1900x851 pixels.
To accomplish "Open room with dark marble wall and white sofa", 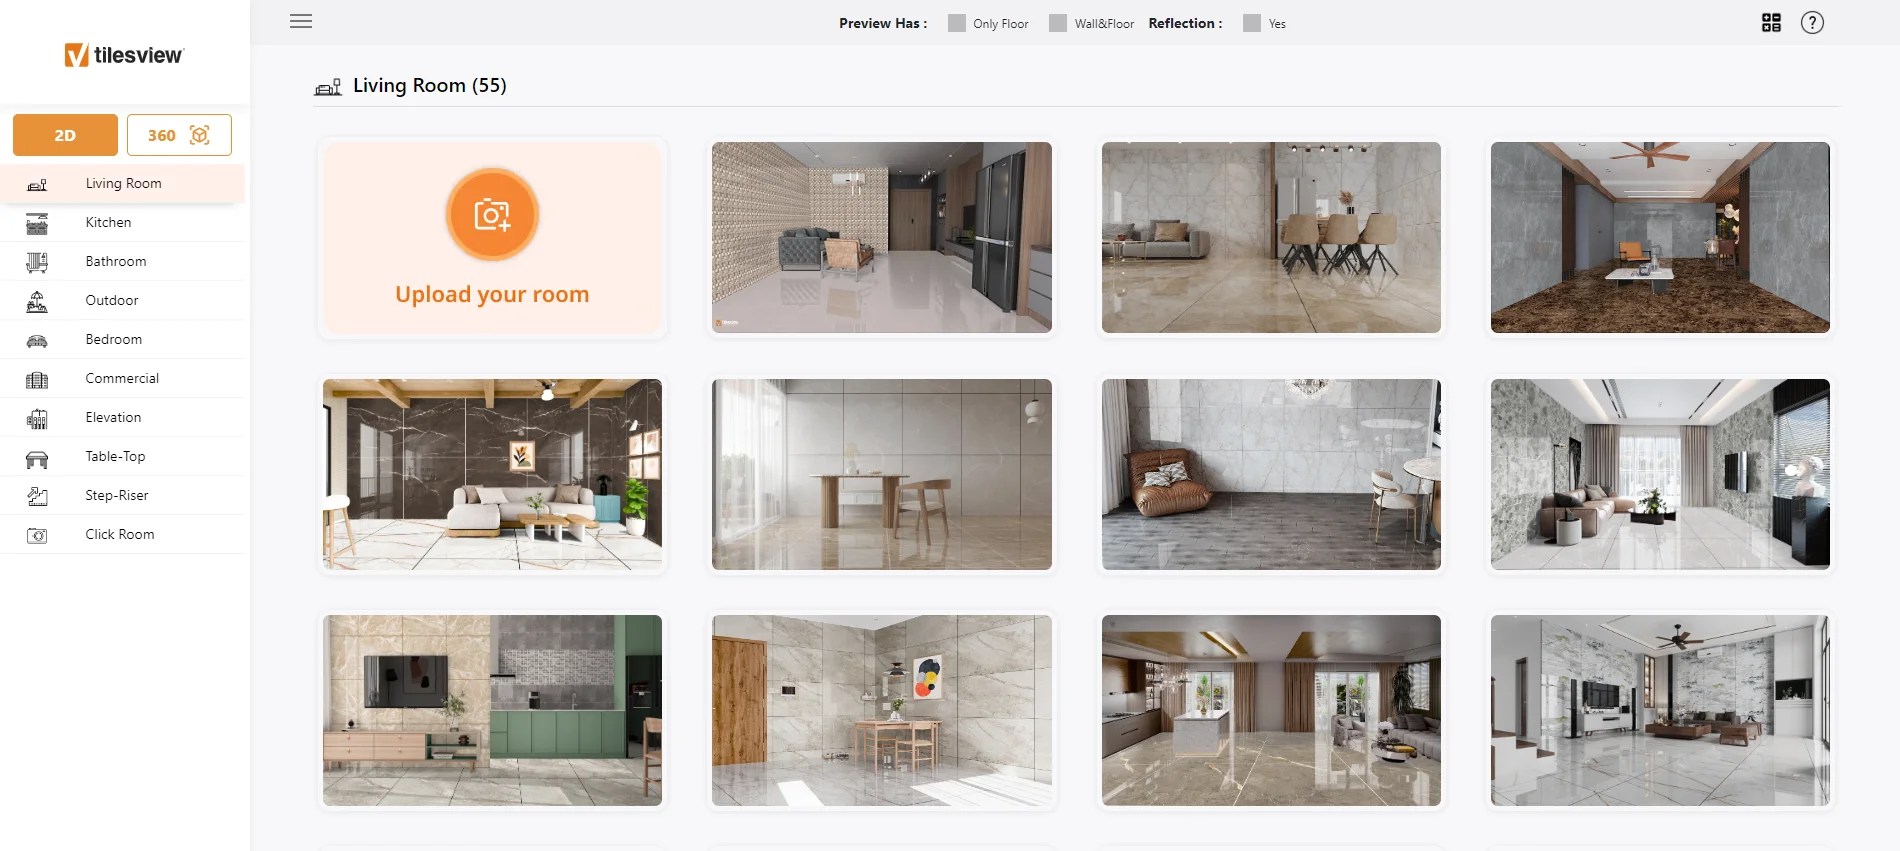I will [x=492, y=474].
